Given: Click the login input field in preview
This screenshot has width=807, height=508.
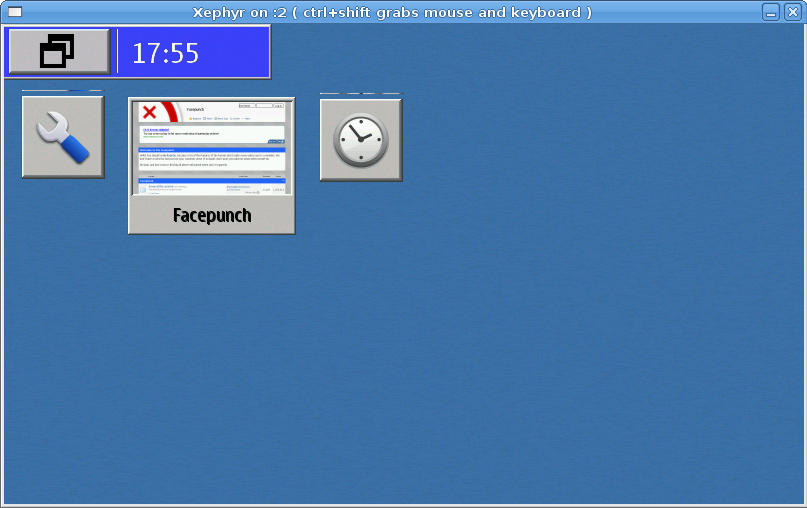Looking at the screenshot, I should 246,105.
